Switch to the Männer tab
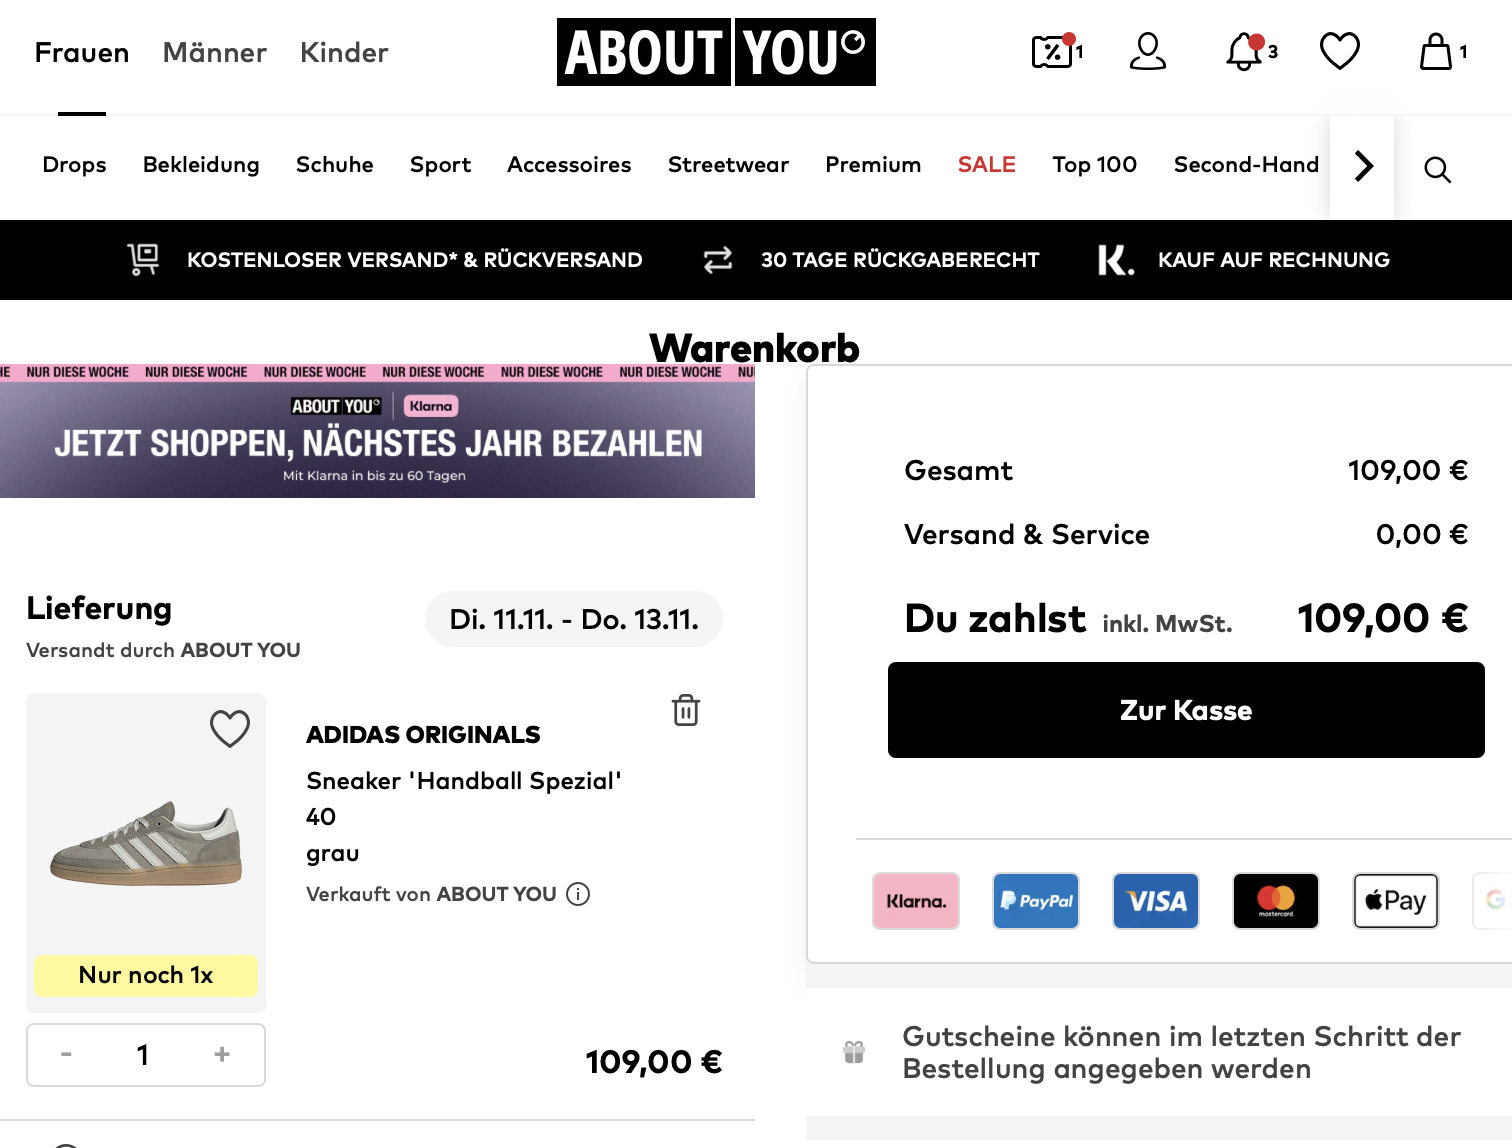The height and width of the screenshot is (1148, 1512). point(214,52)
